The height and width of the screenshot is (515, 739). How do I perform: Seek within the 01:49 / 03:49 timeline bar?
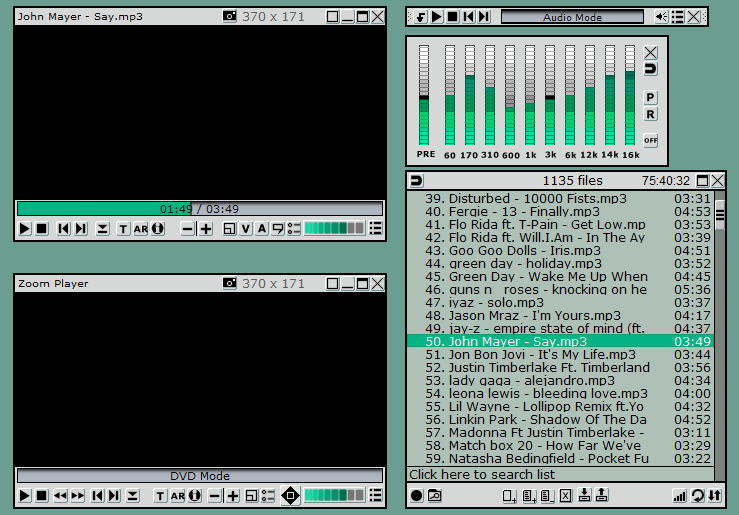coord(200,209)
